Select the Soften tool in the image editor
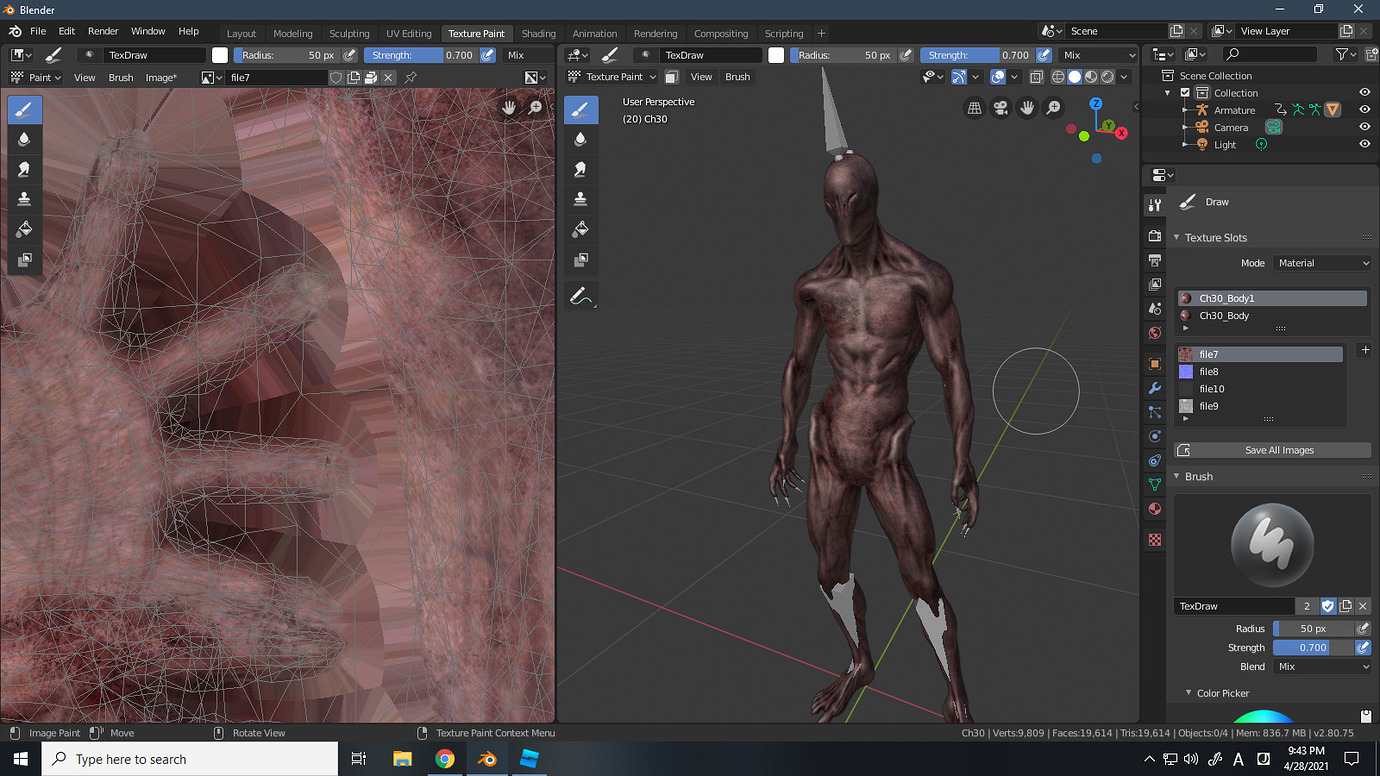Image resolution: width=1380 pixels, height=776 pixels. point(25,140)
